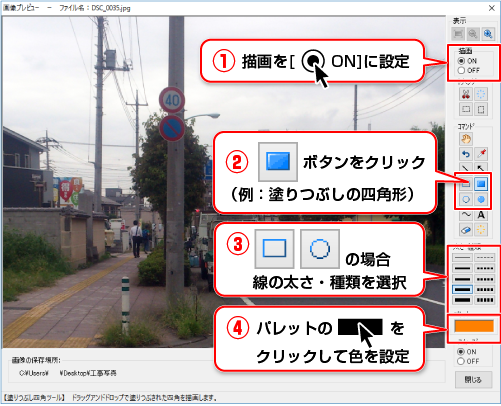Image resolution: width=501 pixels, height=406 pixels.
Task: Select the outline rectangle tool
Action: pos(466,184)
